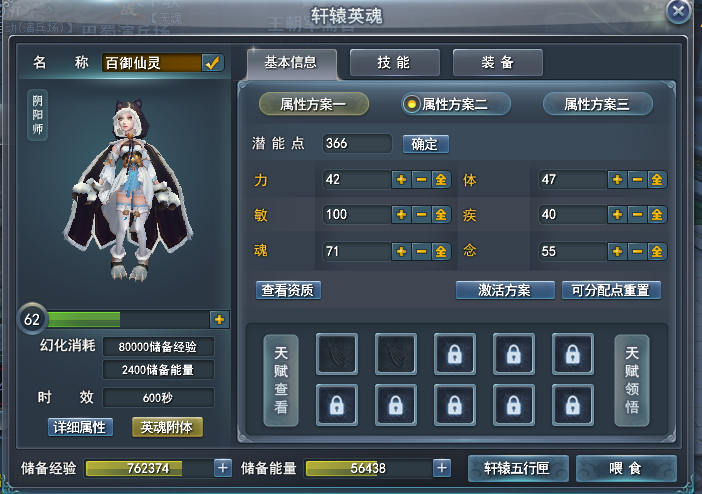Click the first unlocked talent slot
This screenshot has height=494, width=702.
pyautogui.click(x=337, y=354)
